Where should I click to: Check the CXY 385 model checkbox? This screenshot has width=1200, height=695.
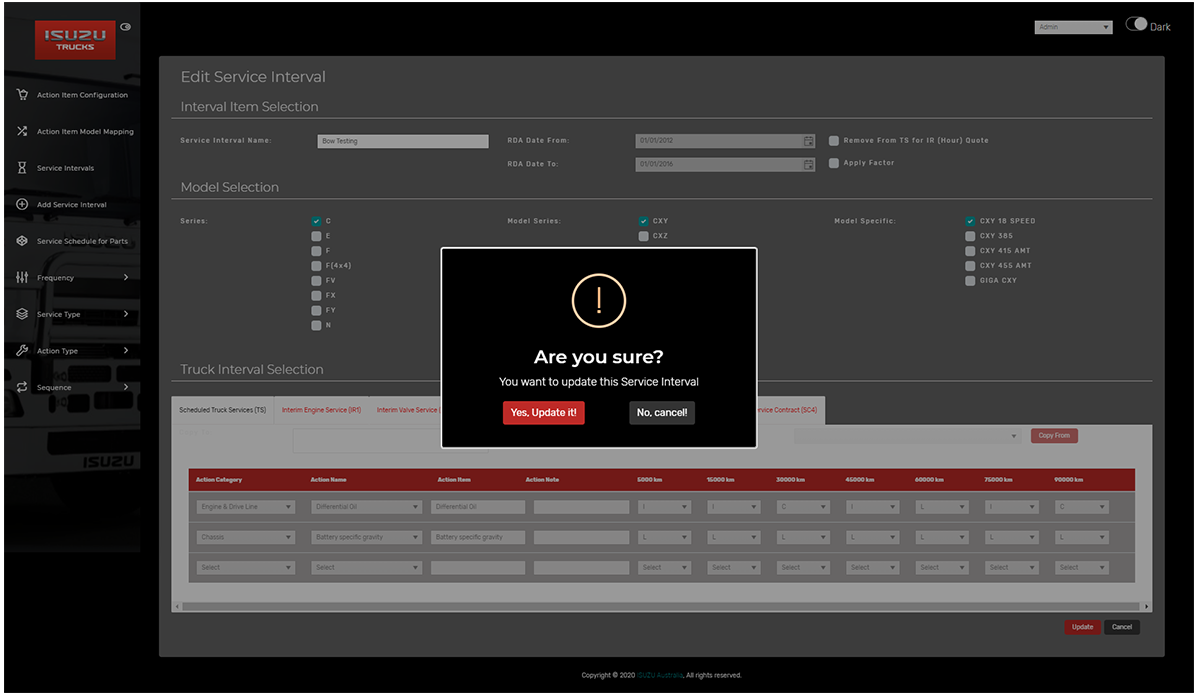[x=970, y=236]
